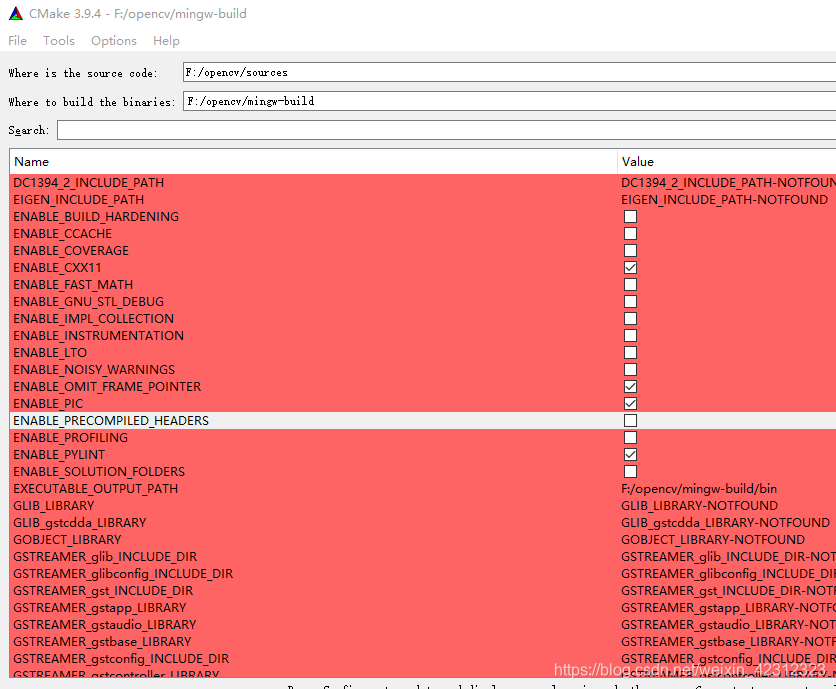Click the GLIB_gstcdda_LIBRARY-NOTFOUND value

[x=726, y=523]
